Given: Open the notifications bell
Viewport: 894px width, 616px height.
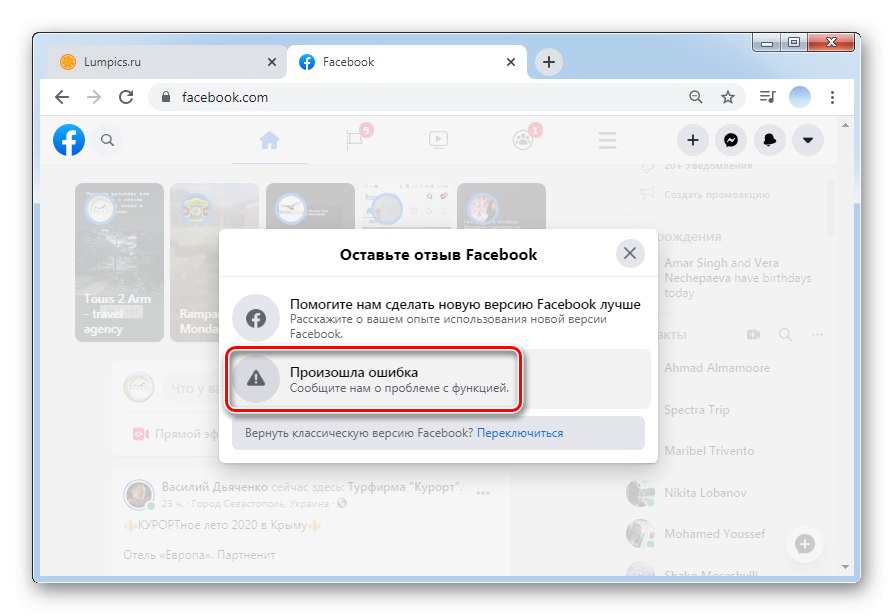Looking at the screenshot, I should [770, 140].
